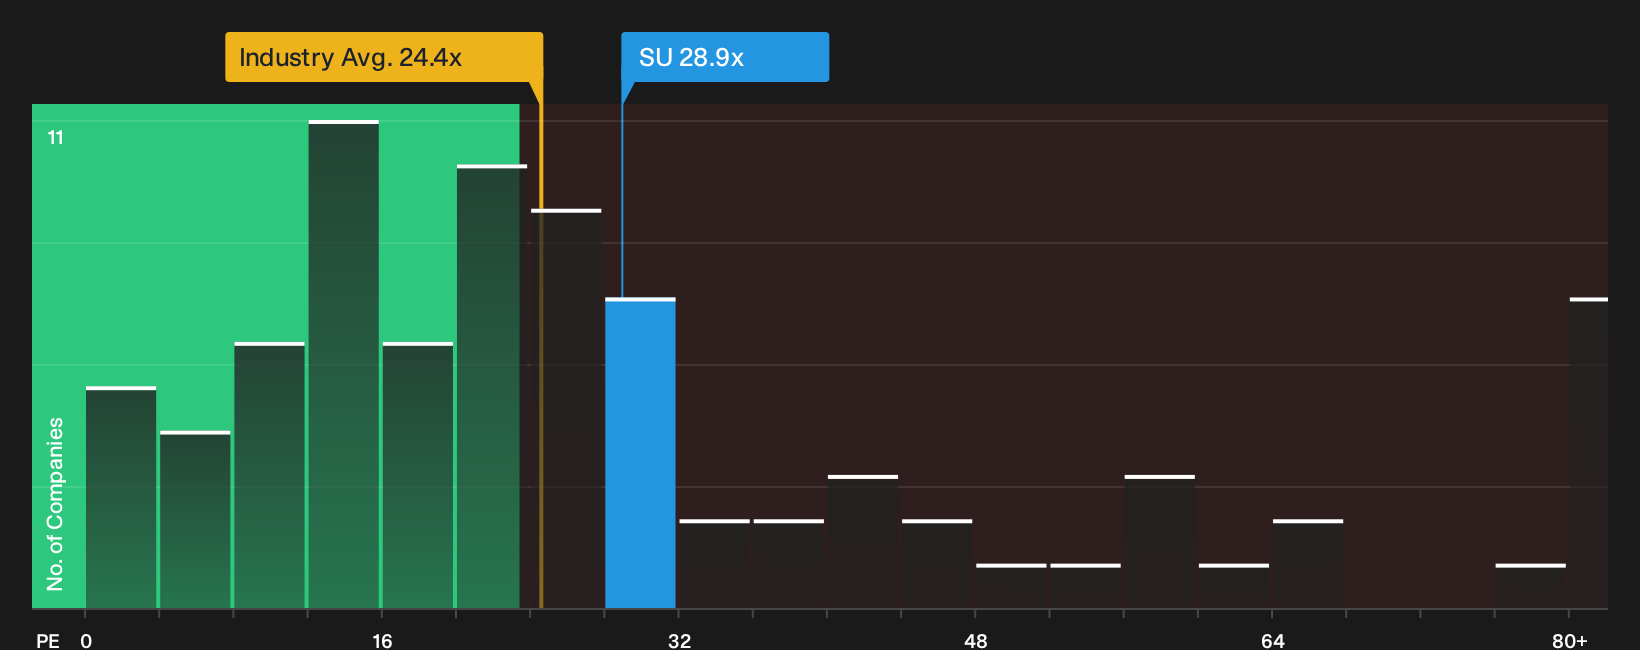This screenshot has height=650, width=1640.
Task: Click the No. of Companies axis title
Action: pos(55,503)
